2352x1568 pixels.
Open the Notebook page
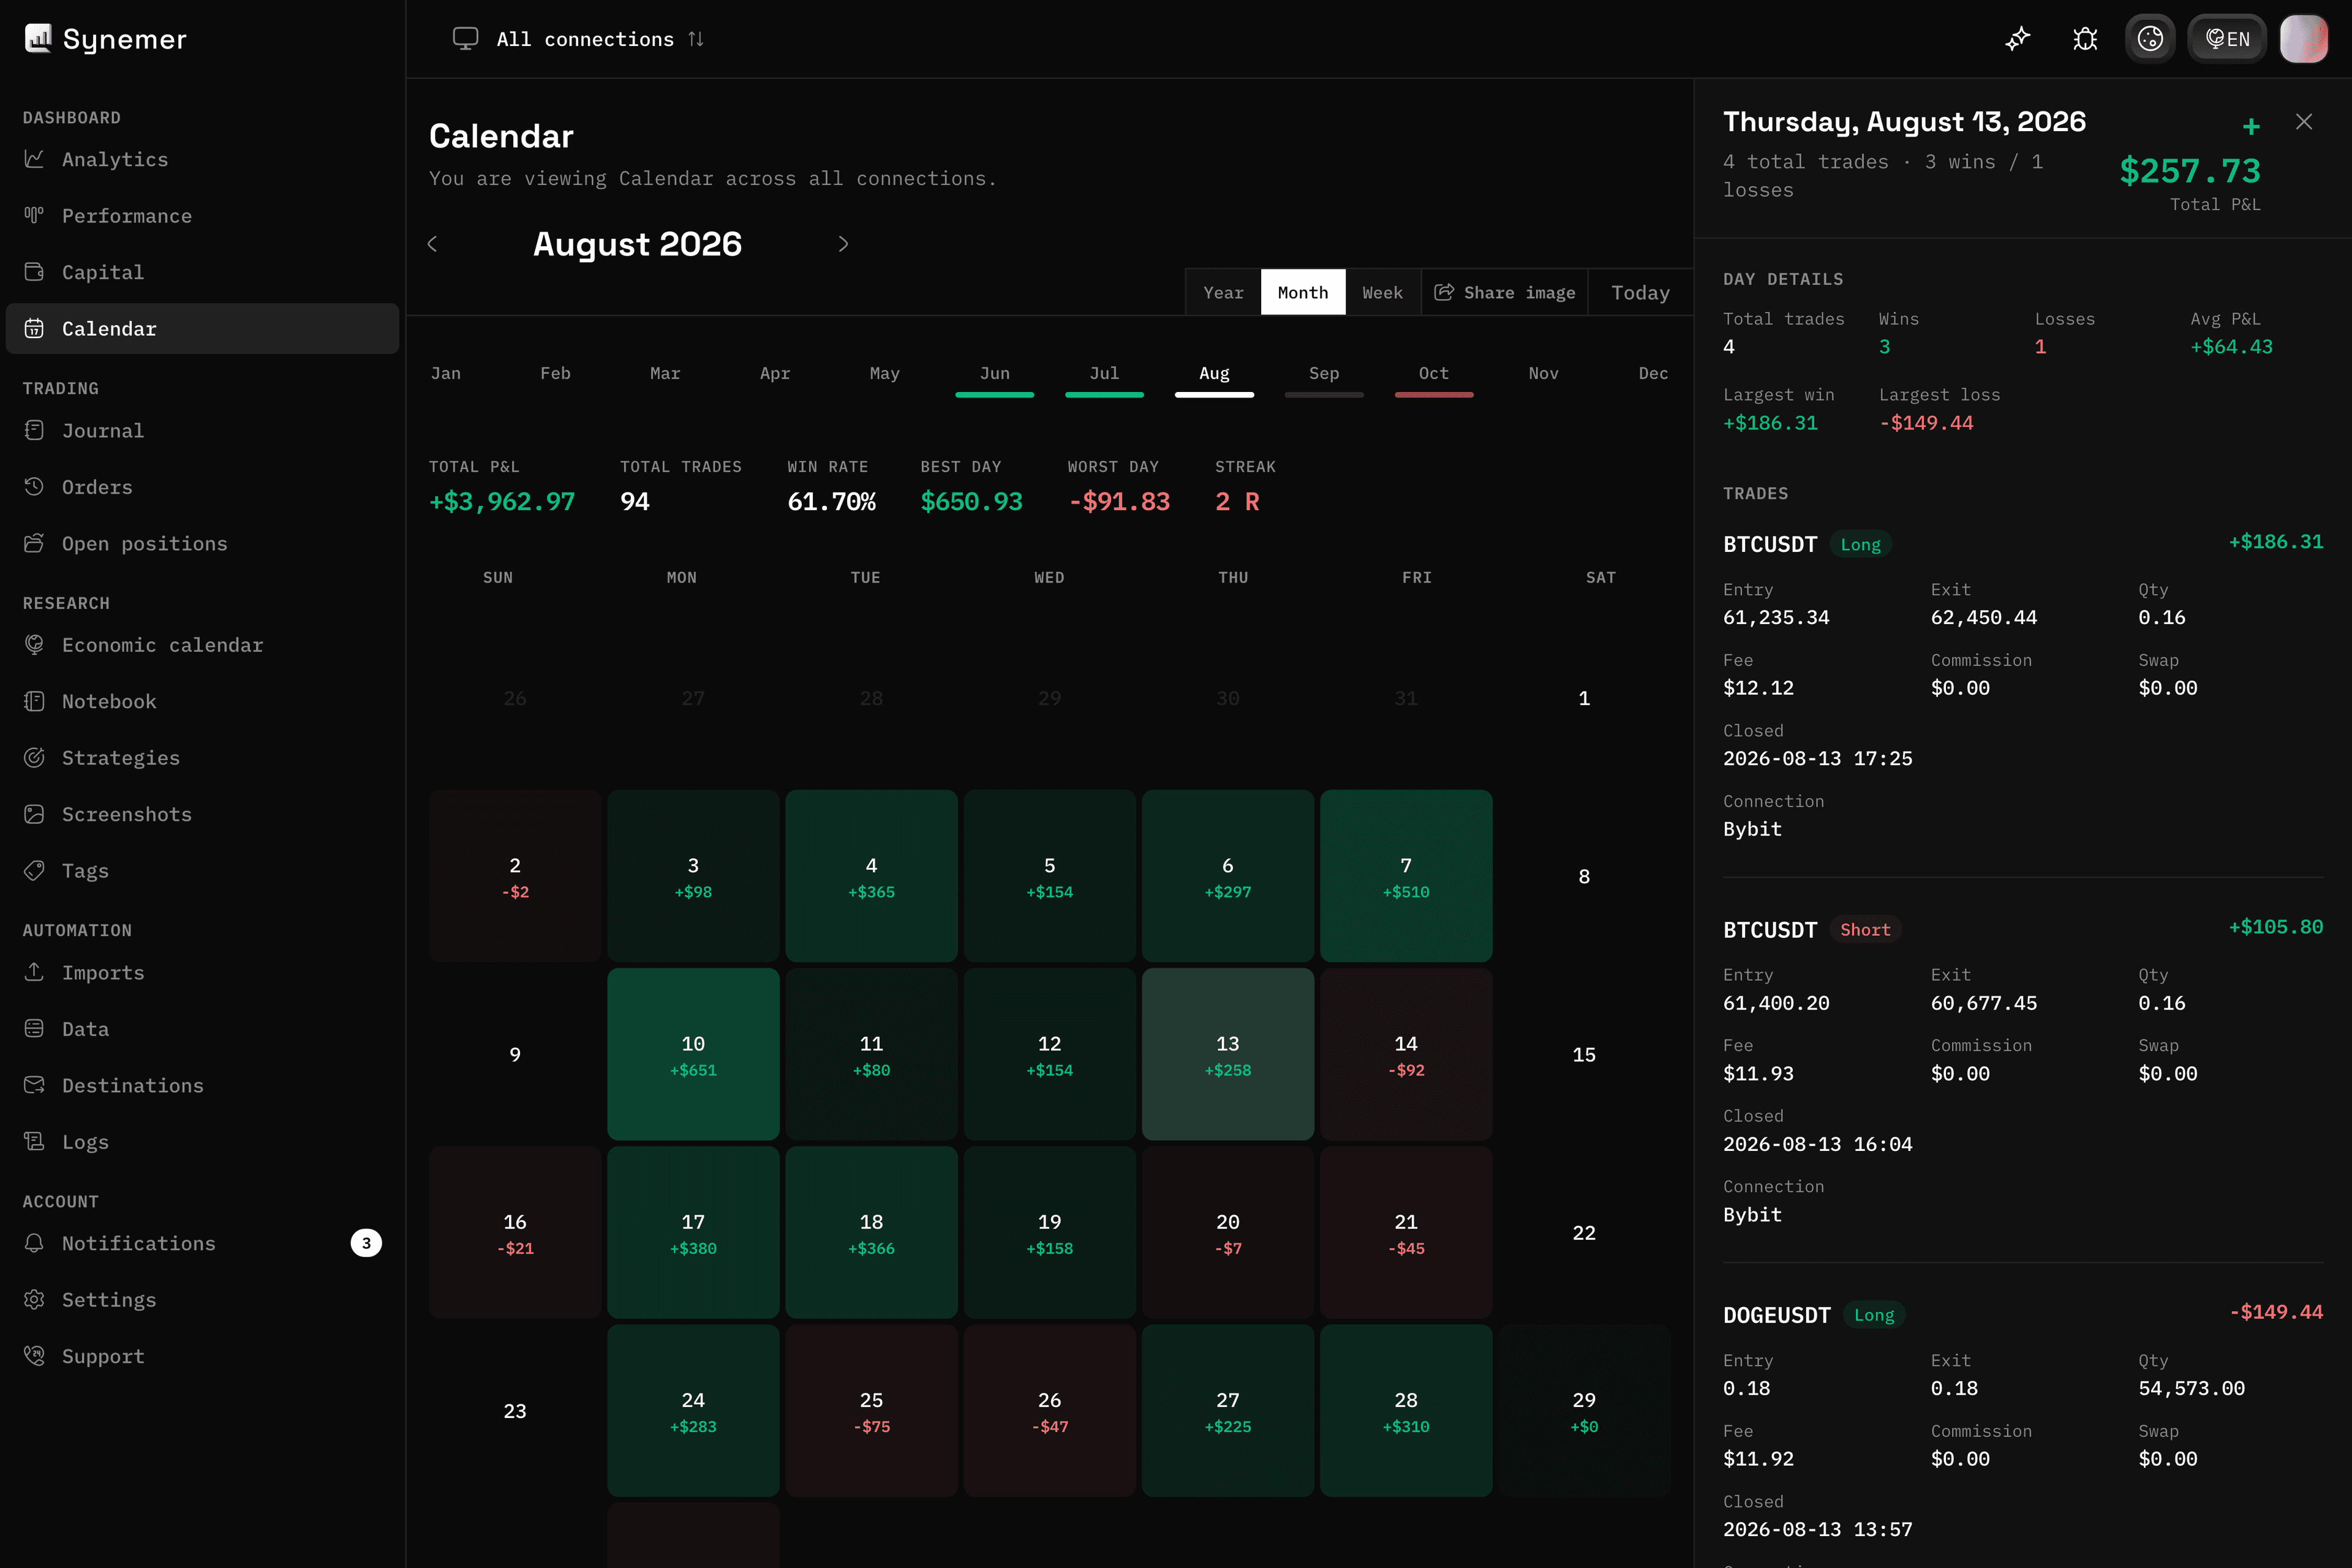[203, 701]
